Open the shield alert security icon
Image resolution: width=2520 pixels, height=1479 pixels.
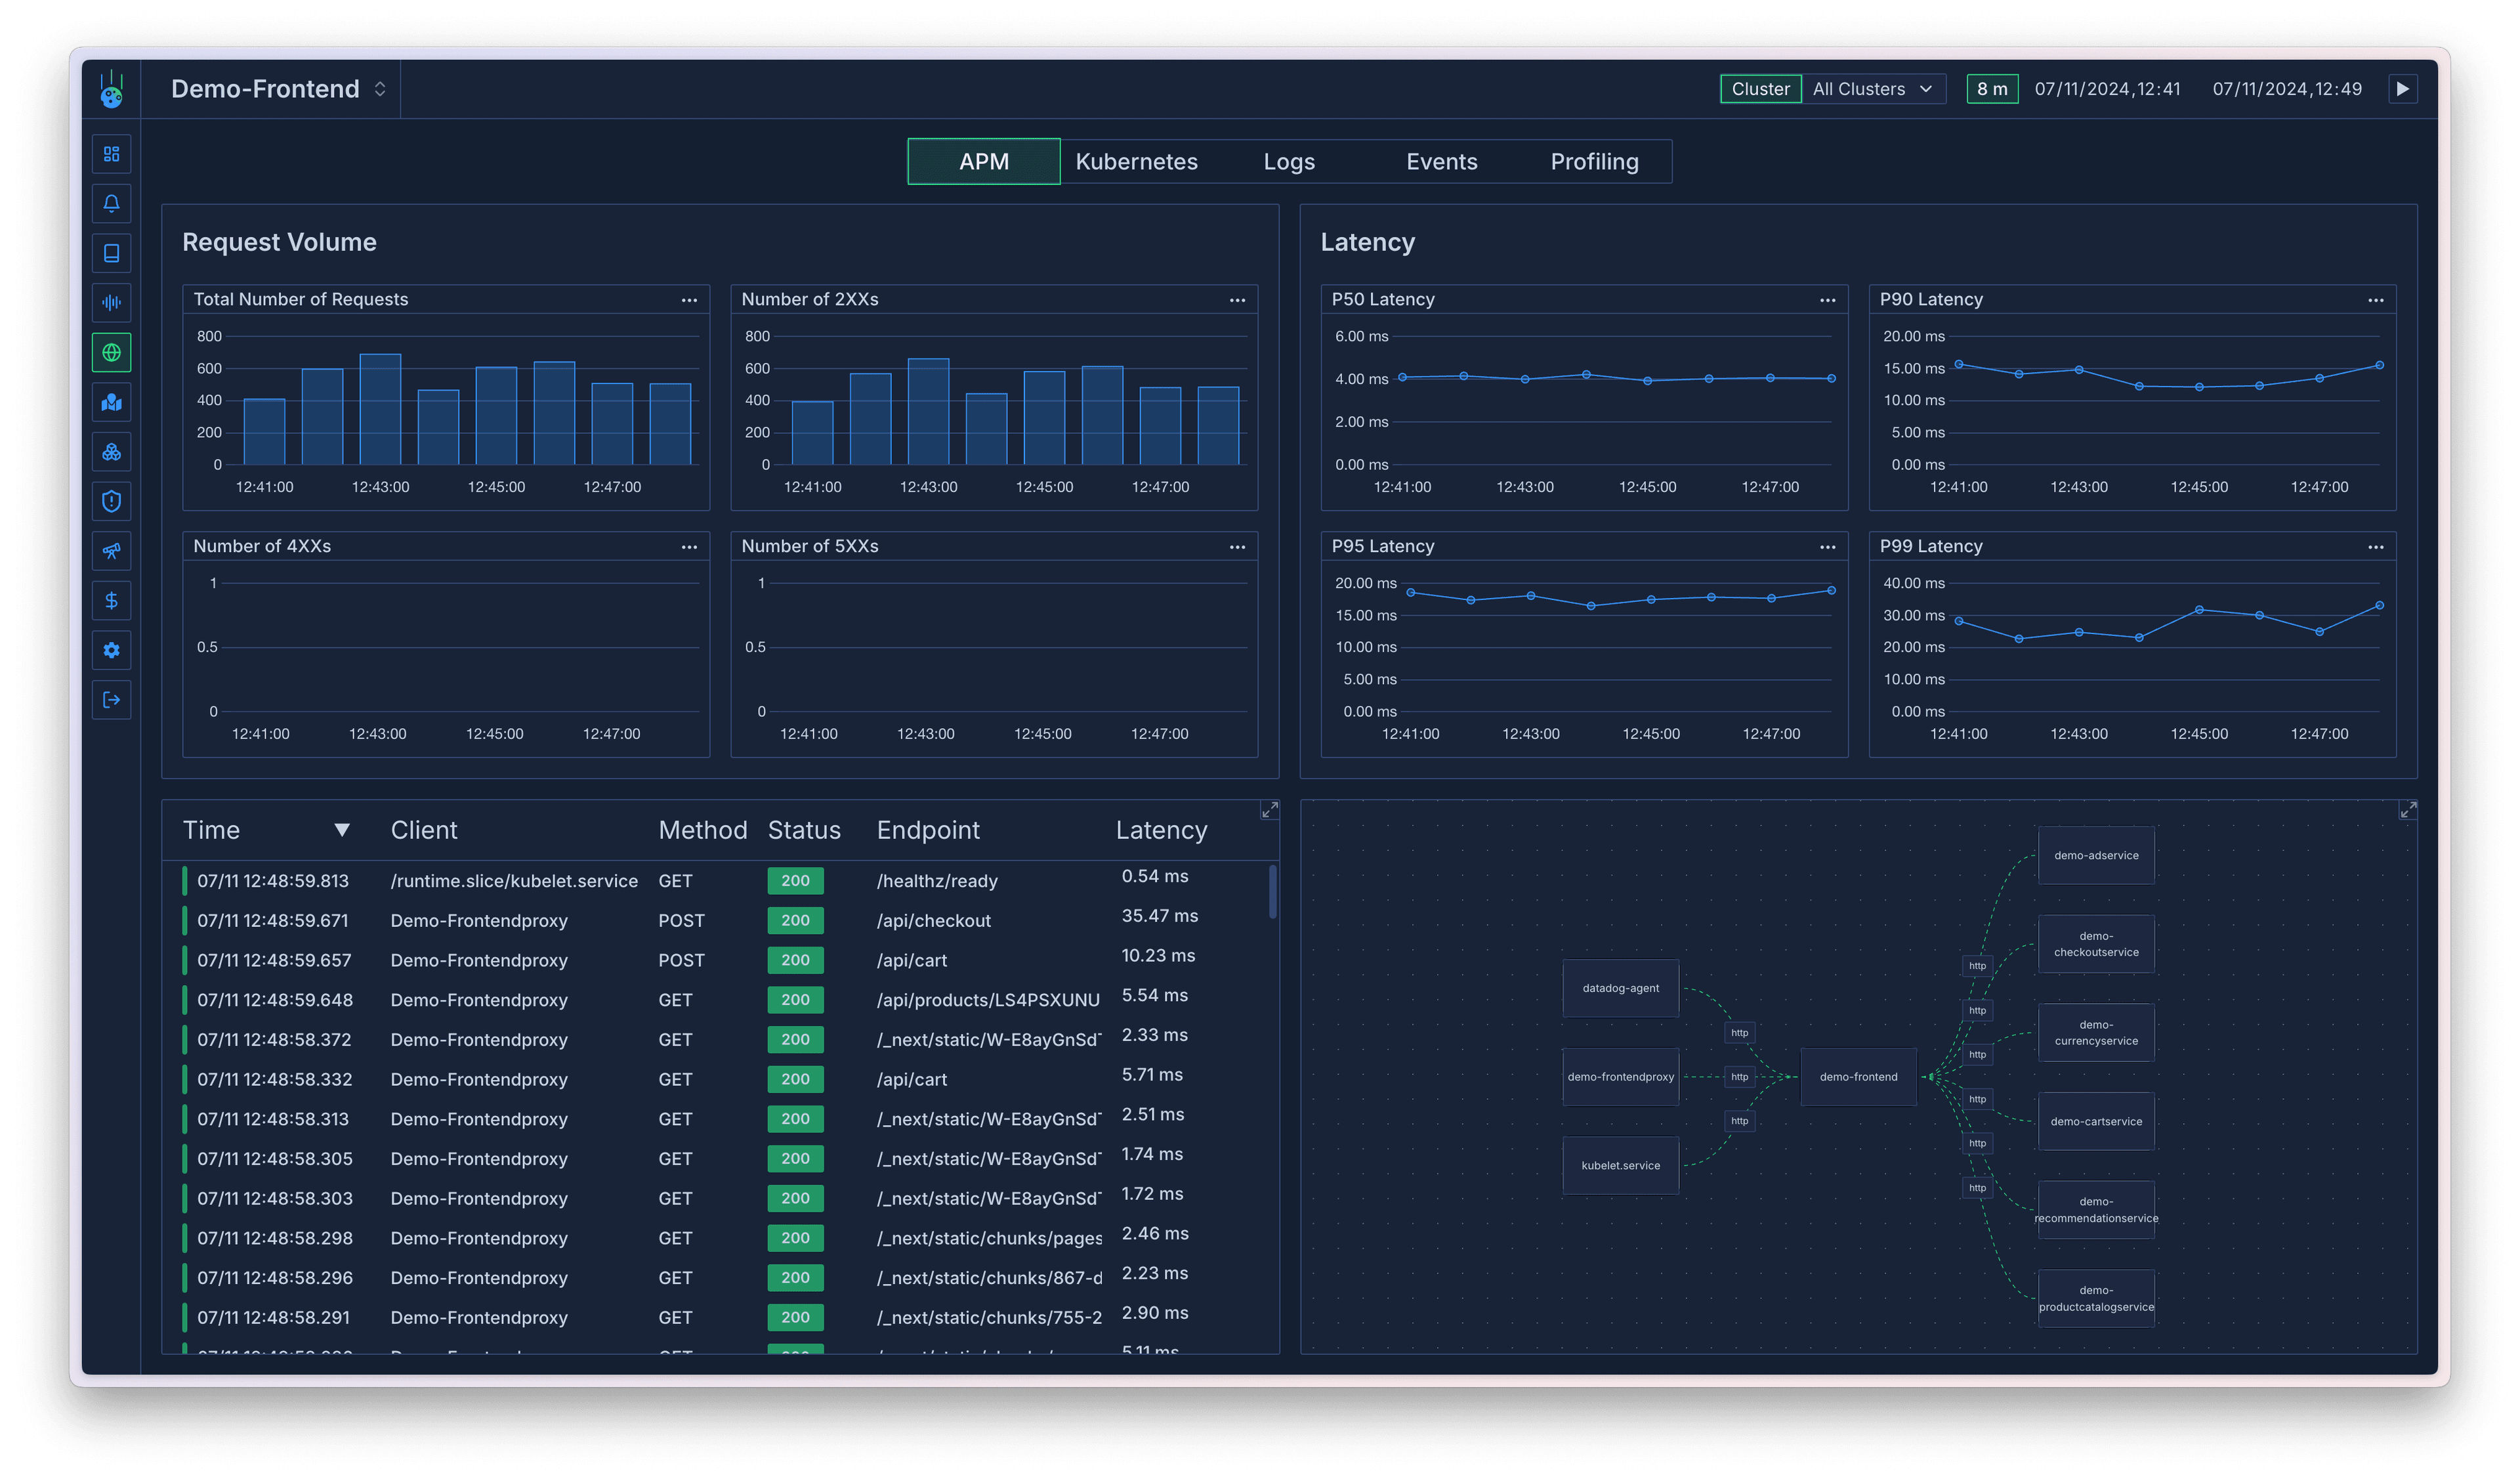(x=111, y=501)
